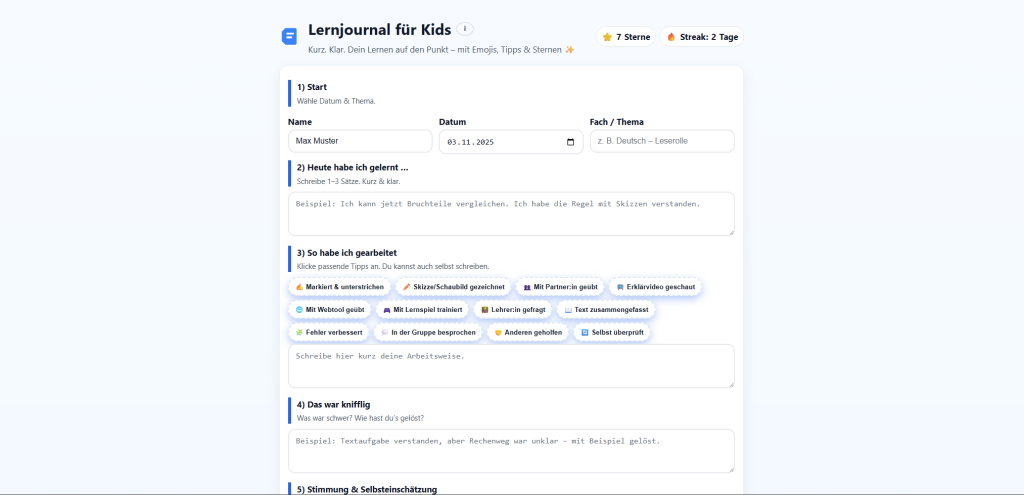Select the 'Text zusammengefasst' chip

[605, 310]
